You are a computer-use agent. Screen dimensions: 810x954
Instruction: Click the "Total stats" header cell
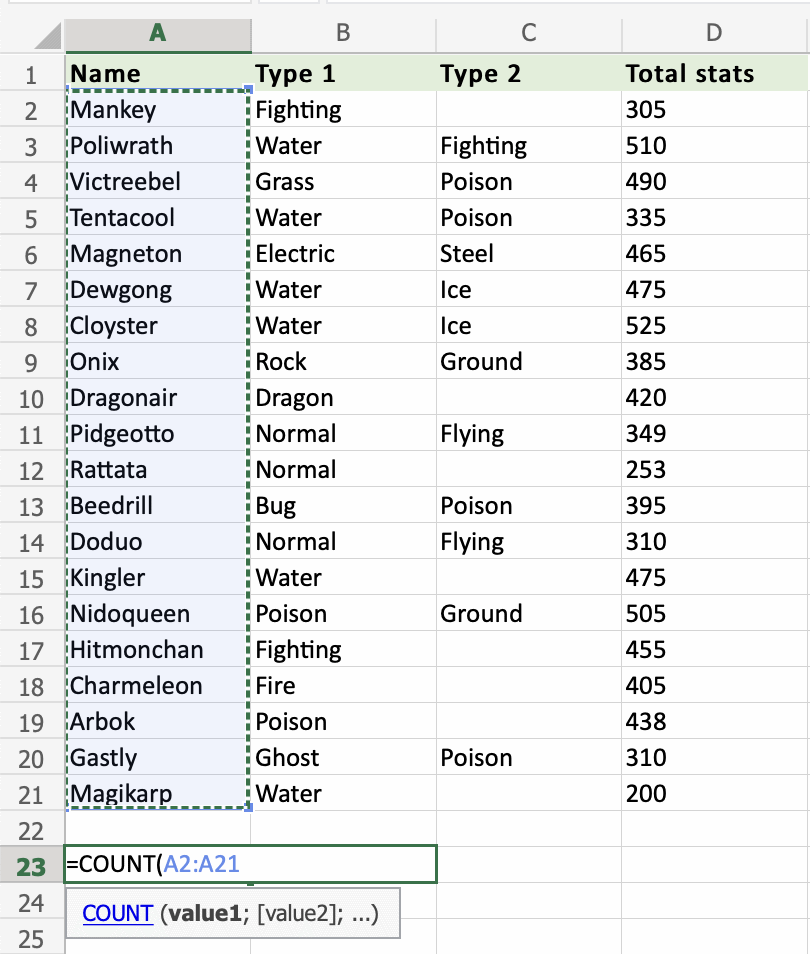(714, 74)
